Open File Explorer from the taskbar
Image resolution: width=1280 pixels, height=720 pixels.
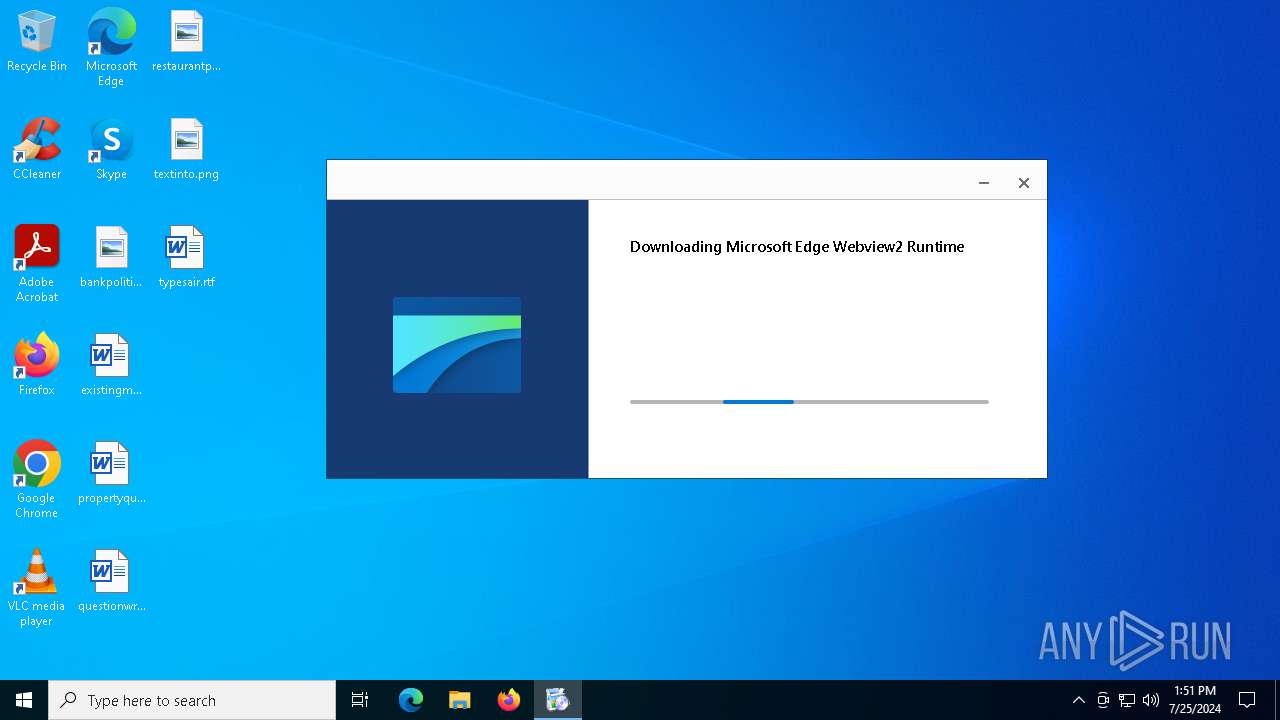pos(460,700)
